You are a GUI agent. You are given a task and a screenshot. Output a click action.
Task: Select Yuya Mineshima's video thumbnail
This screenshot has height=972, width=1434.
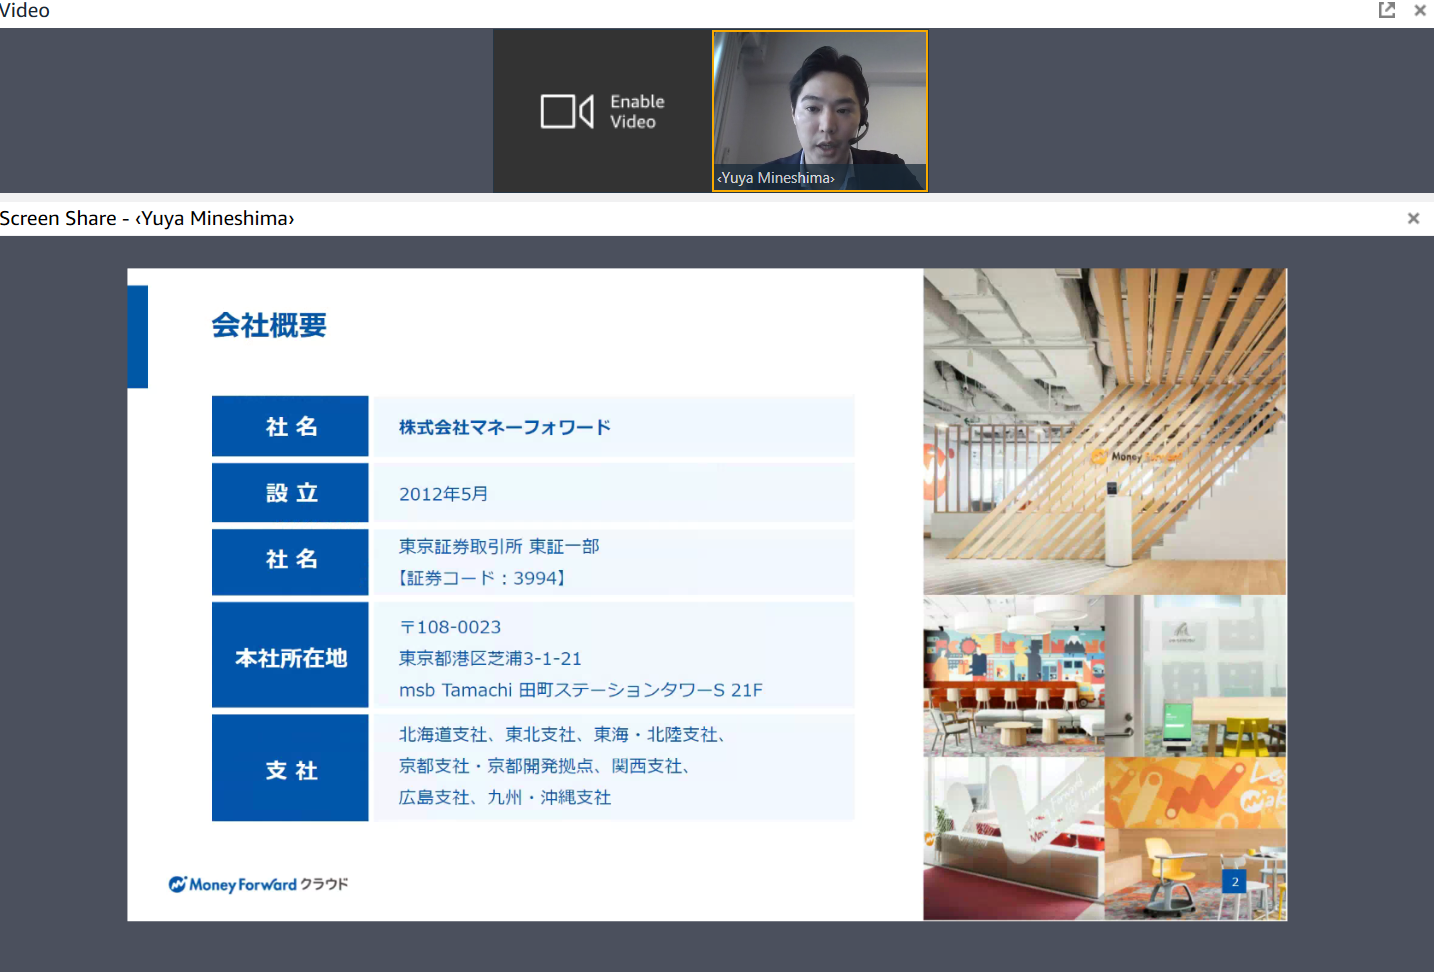820,110
